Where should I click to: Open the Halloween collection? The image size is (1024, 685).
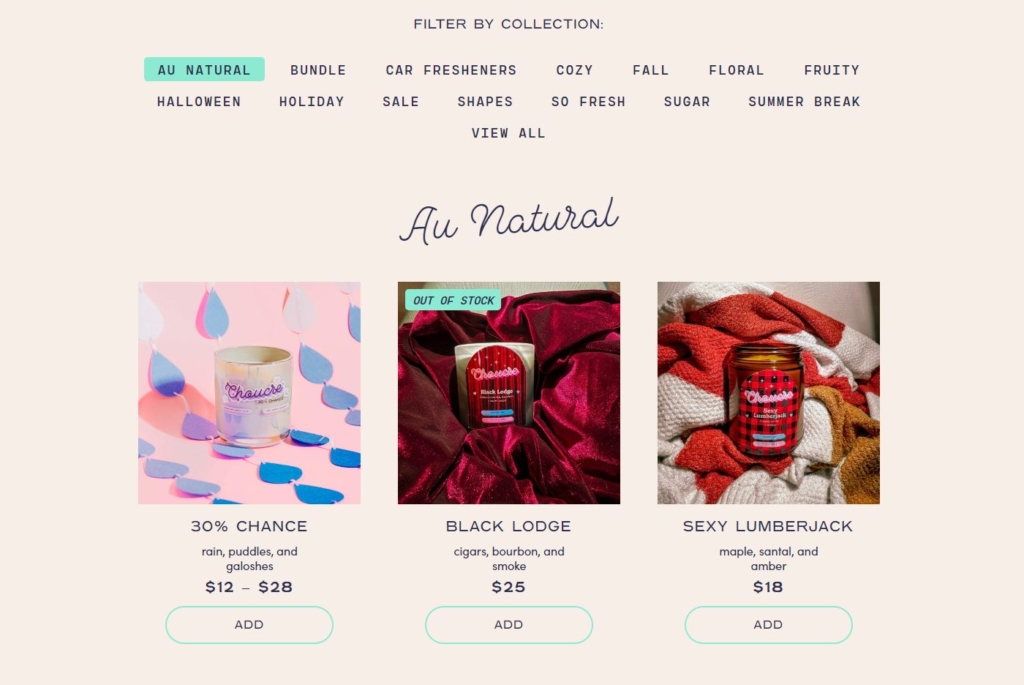(199, 101)
